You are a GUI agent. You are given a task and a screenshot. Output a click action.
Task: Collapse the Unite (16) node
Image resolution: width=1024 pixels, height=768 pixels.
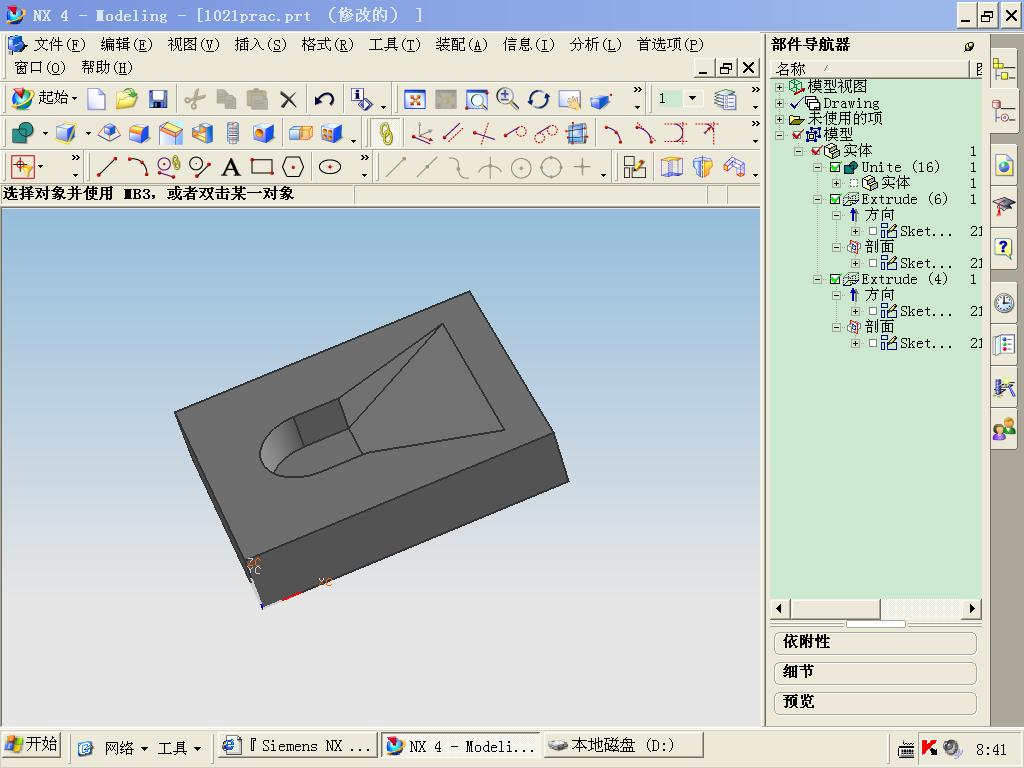(x=817, y=168)
